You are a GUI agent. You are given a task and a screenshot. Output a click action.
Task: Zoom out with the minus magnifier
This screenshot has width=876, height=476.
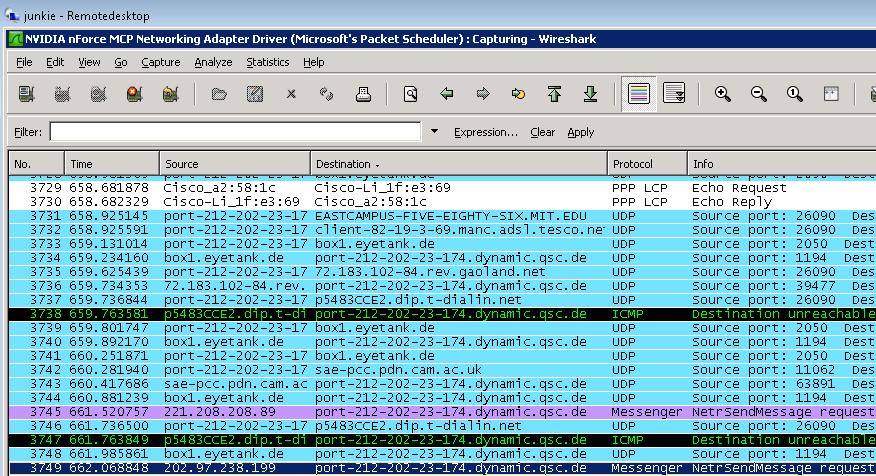tap(759, 94)
